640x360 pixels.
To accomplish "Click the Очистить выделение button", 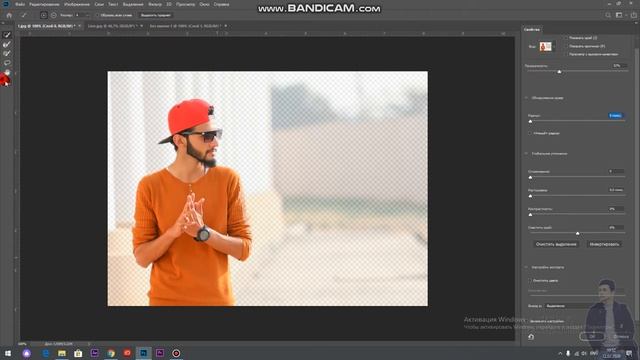I will (556, 244).
